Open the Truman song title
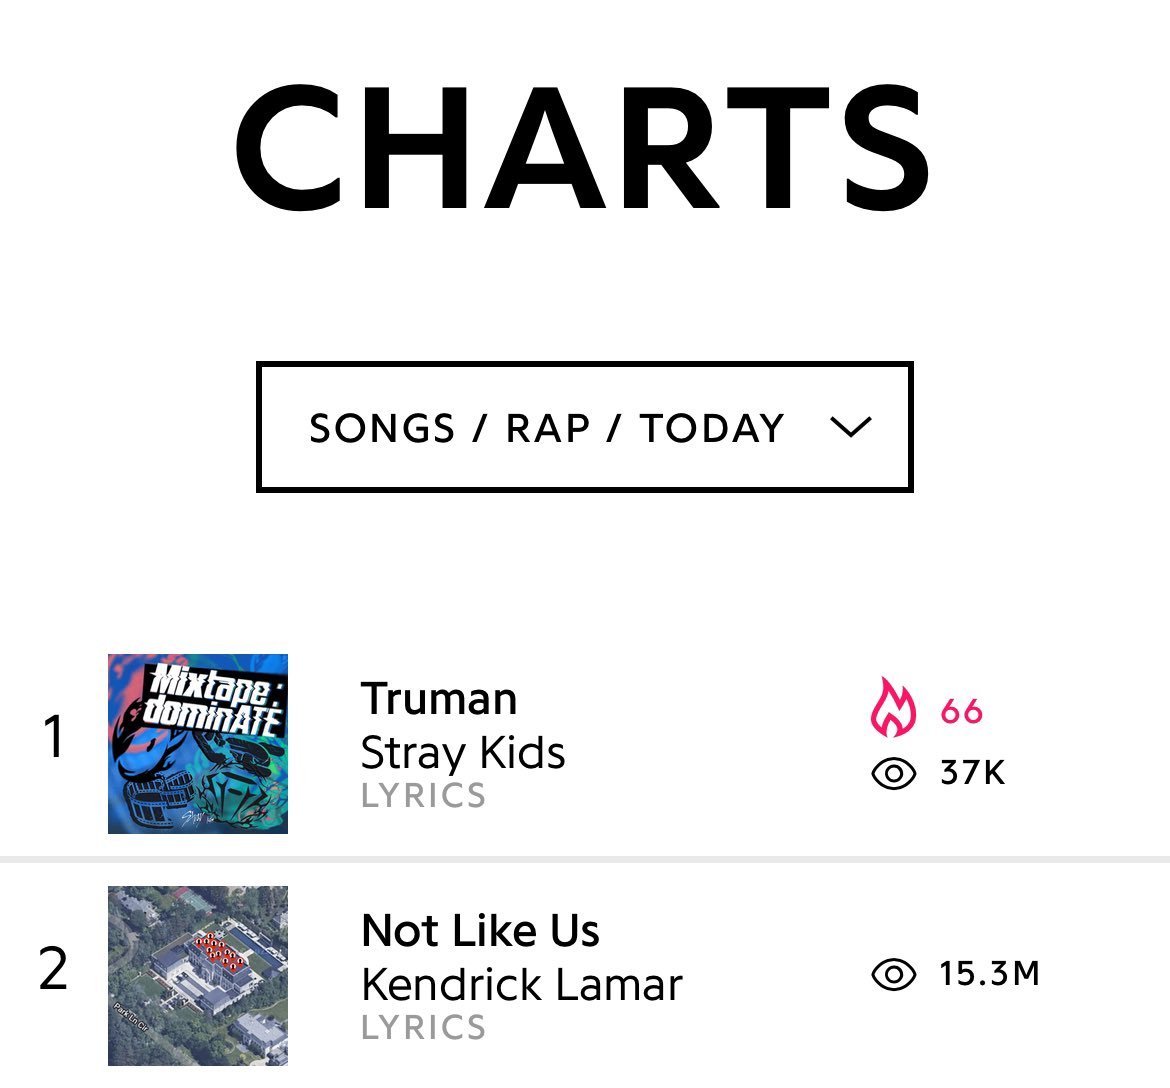This screenshot has width=1170, height=1088. [439, 699]
